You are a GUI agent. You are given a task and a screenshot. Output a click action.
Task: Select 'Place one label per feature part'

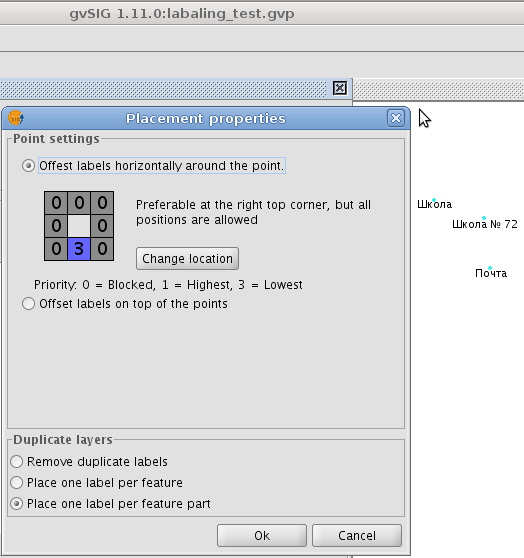click(17, 504)
